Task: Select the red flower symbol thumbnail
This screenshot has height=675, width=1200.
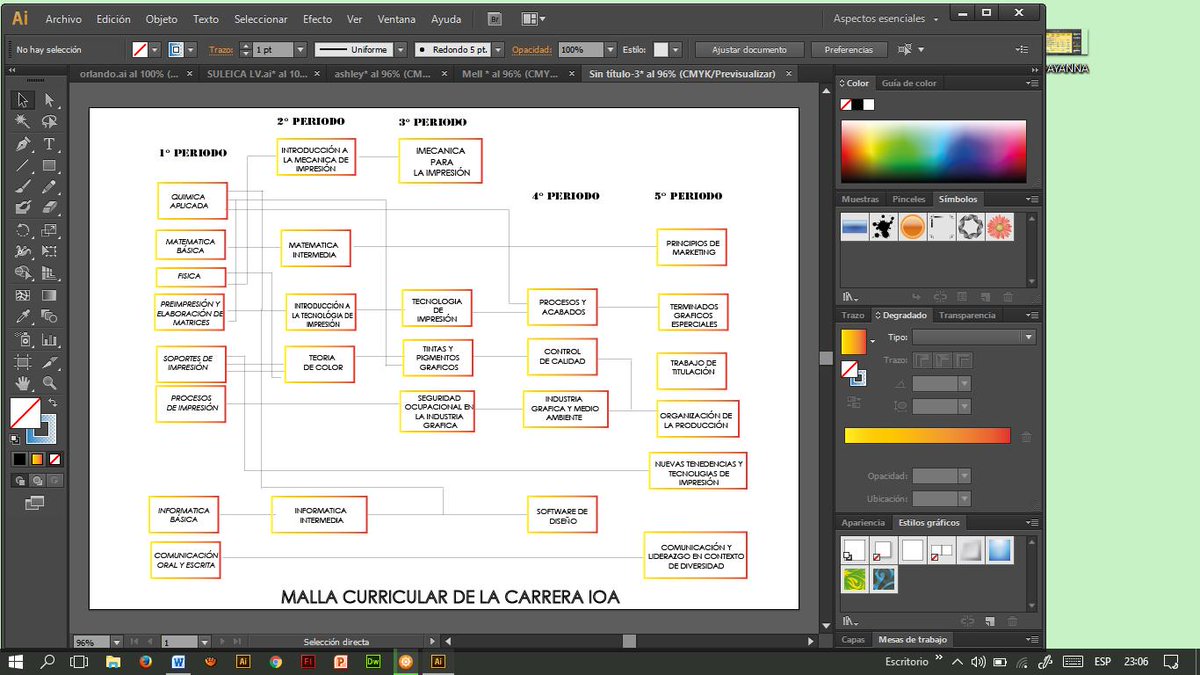Action: (x=999, y=227)
